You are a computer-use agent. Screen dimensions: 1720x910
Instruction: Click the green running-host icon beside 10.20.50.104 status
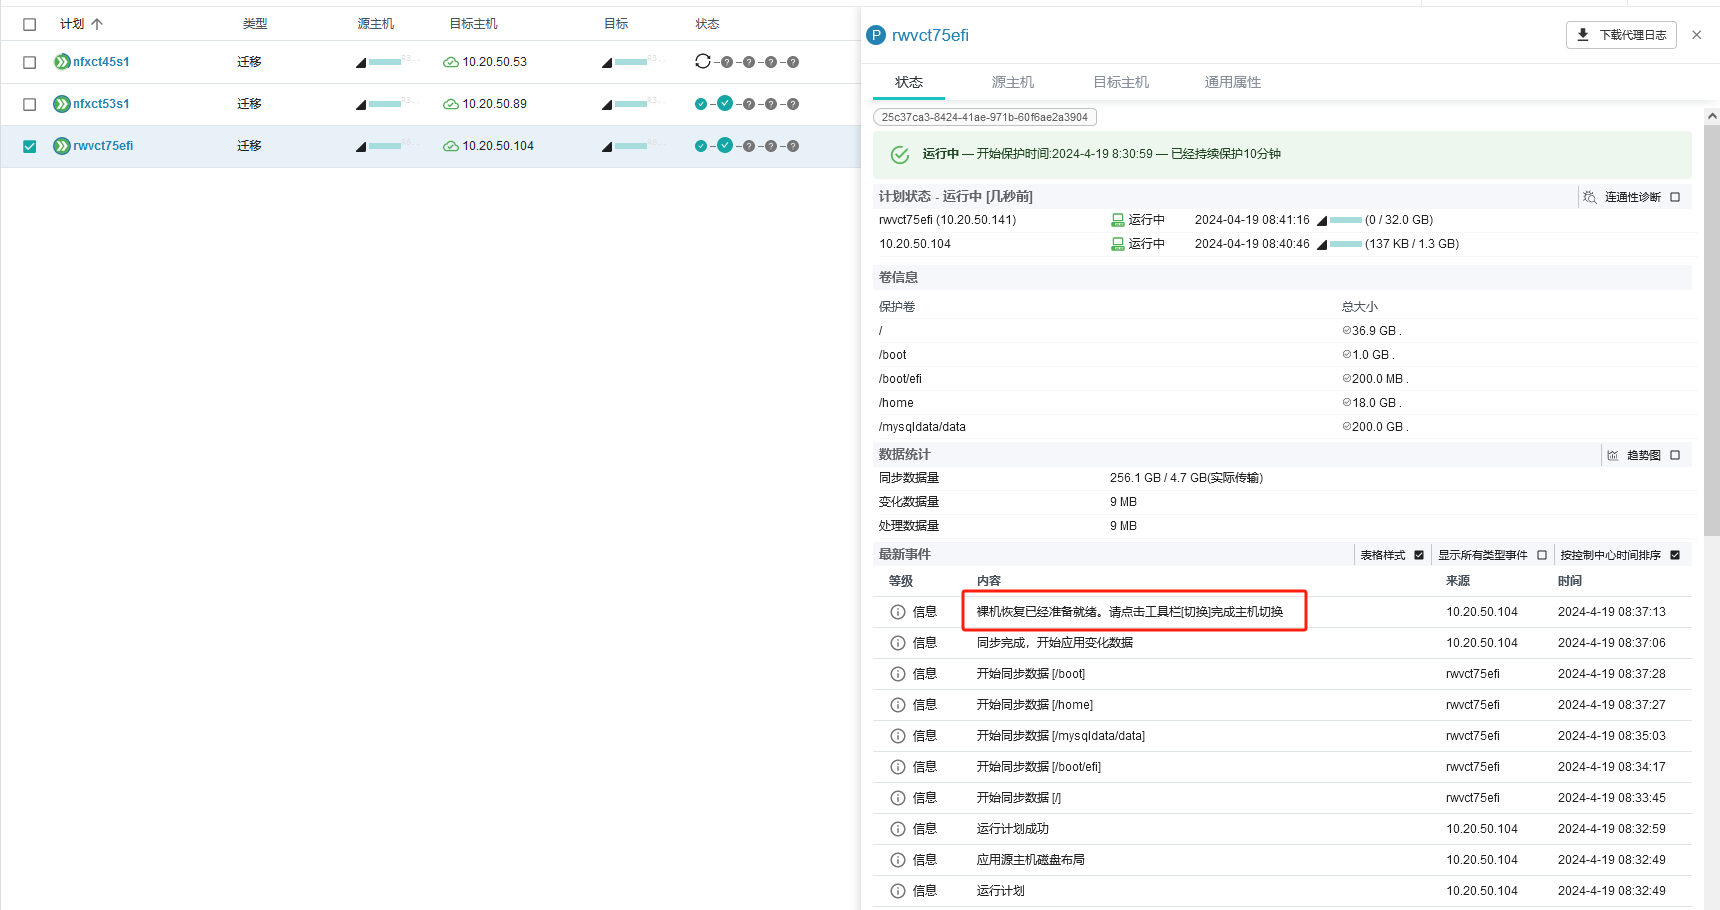click(1118, 244)
